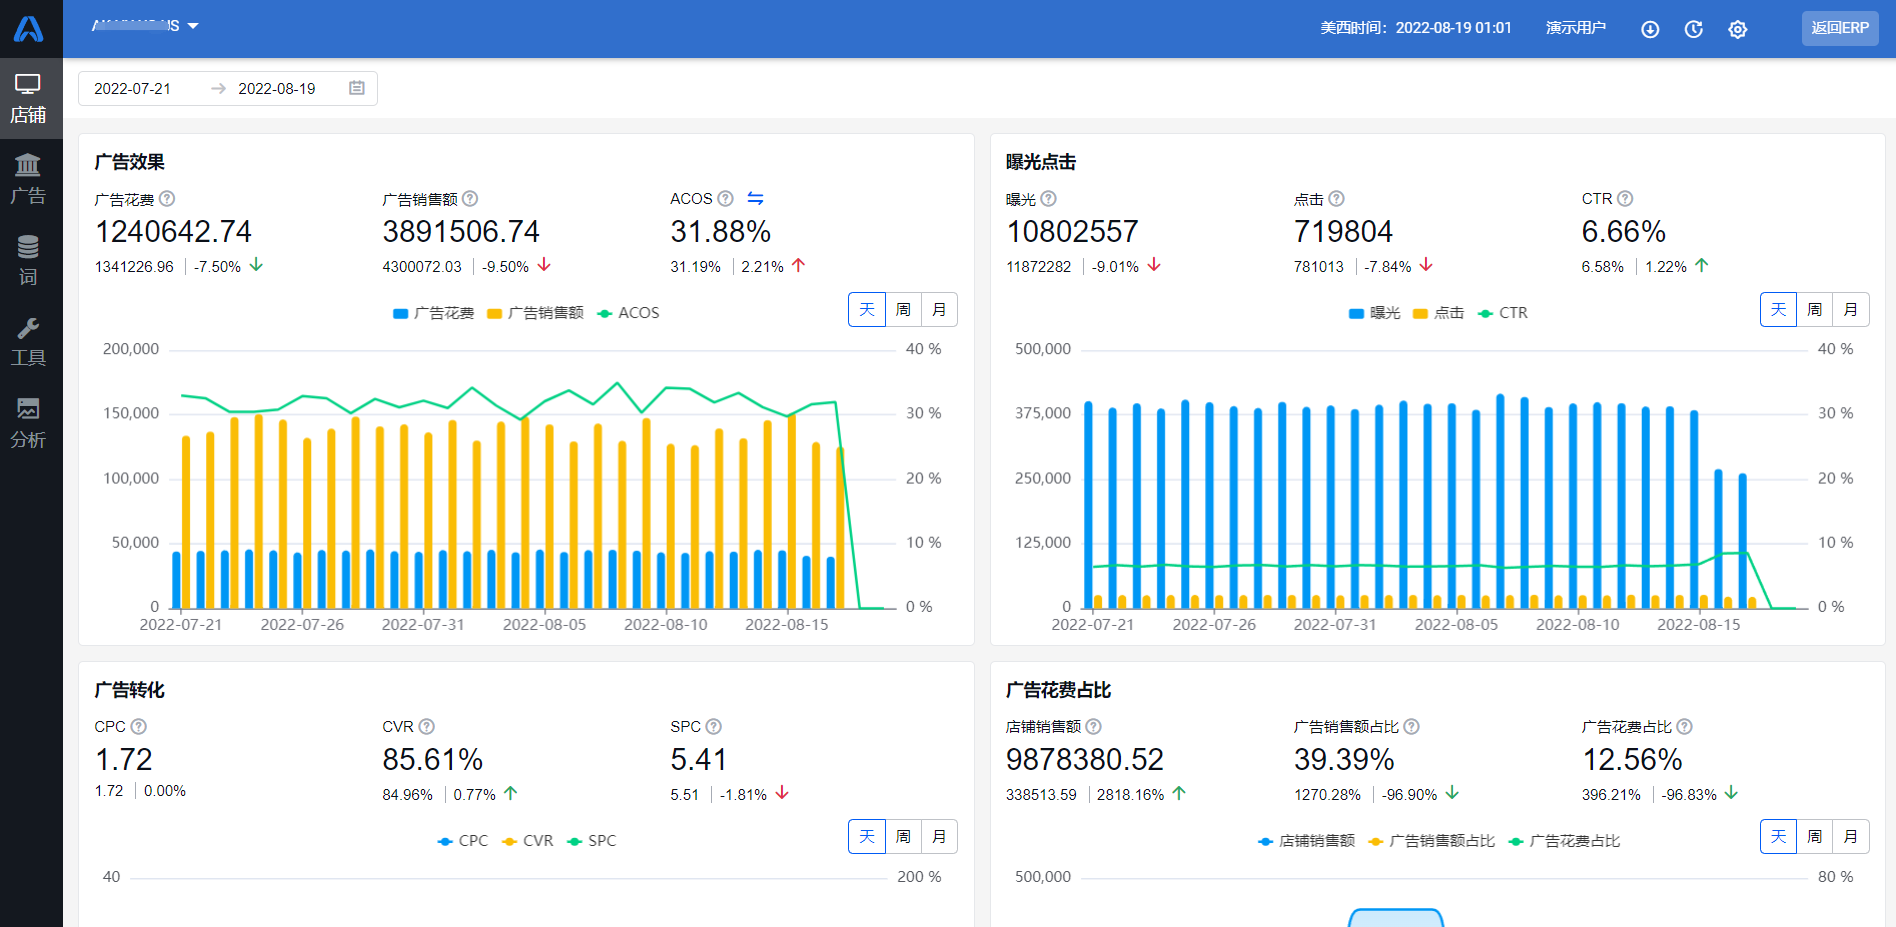The image size is (1896, 927).
Task: Click the 广告花费 value 1240642.74
Action: coord(173,232)
